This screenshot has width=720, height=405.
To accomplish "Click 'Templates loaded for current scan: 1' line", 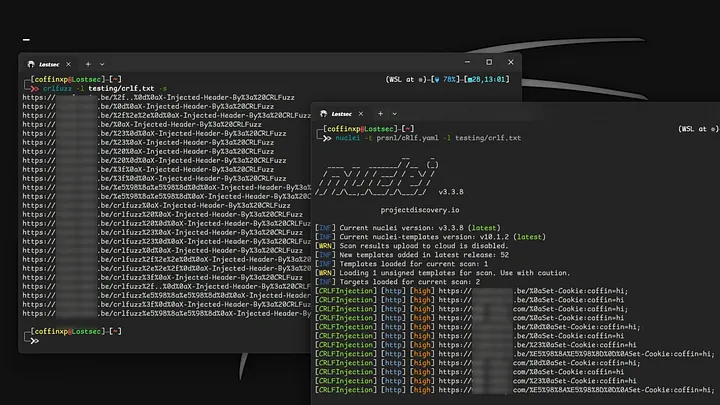I will click(x=401, y=264).
